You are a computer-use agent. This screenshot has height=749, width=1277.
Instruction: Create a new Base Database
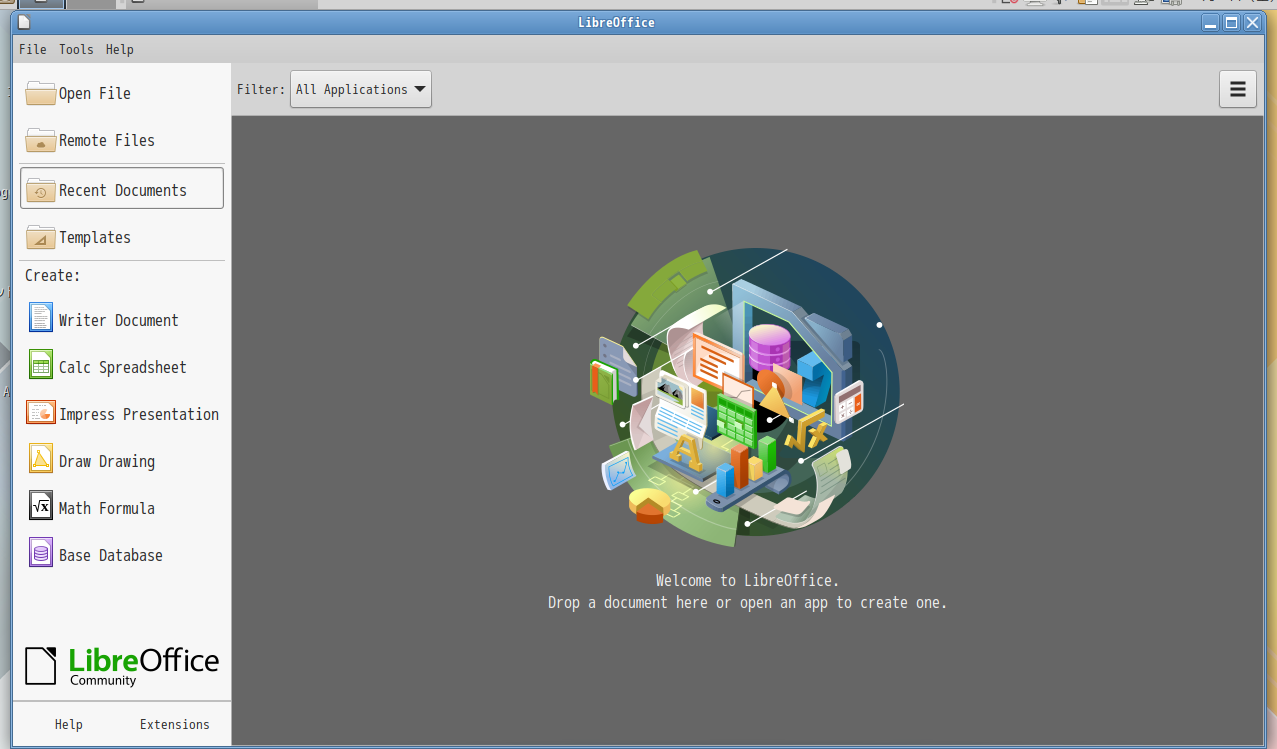pyautogui.click(x=122, y=555)
